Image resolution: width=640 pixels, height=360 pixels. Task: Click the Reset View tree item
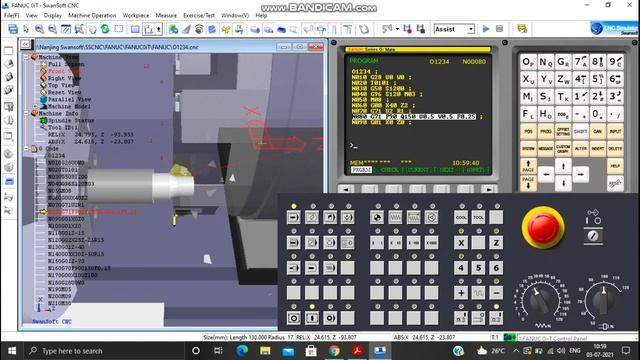(x=64, y=92)
